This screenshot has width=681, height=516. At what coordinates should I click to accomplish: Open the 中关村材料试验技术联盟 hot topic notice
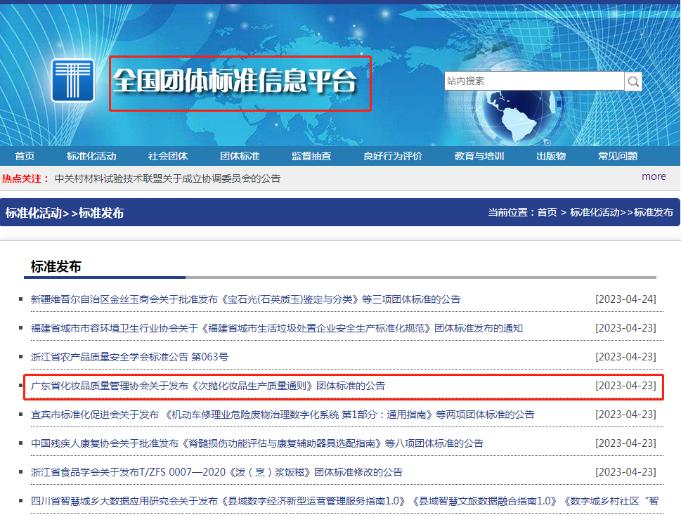click(167, 179)
